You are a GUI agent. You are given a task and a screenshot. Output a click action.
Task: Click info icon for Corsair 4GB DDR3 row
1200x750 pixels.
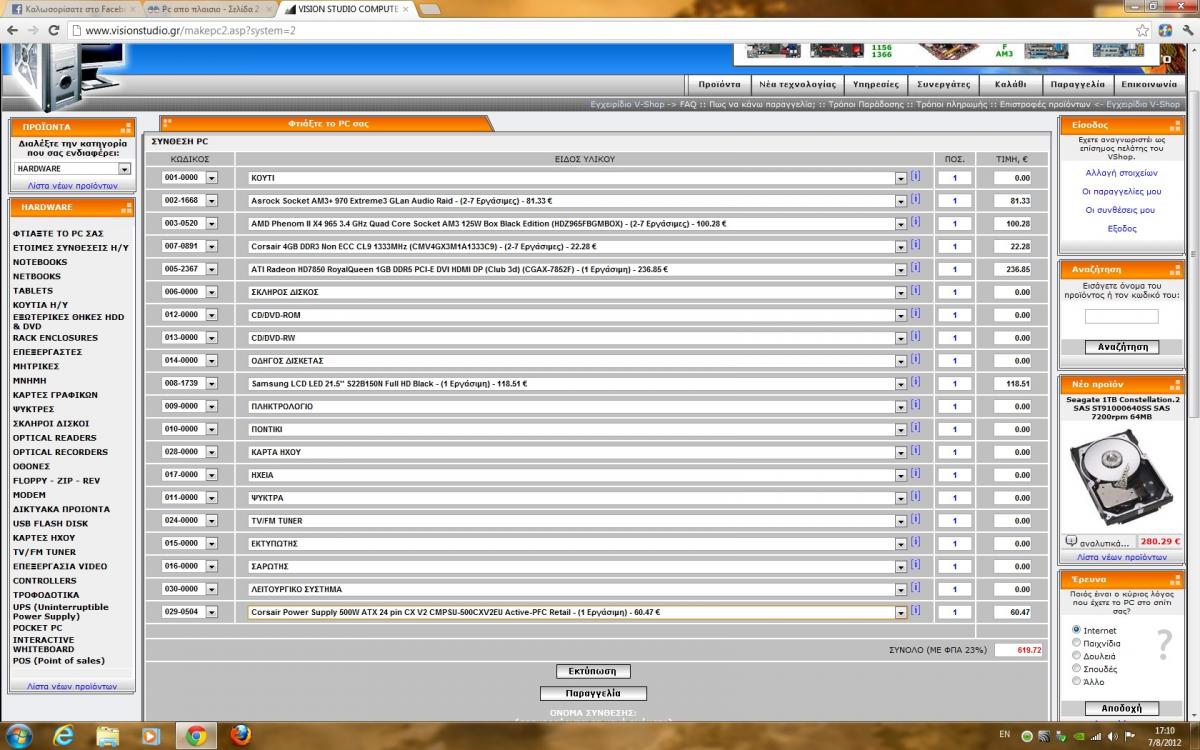(915, 245)
